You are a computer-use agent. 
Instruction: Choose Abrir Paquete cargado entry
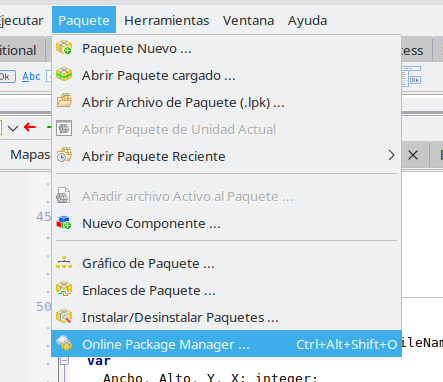226,75
